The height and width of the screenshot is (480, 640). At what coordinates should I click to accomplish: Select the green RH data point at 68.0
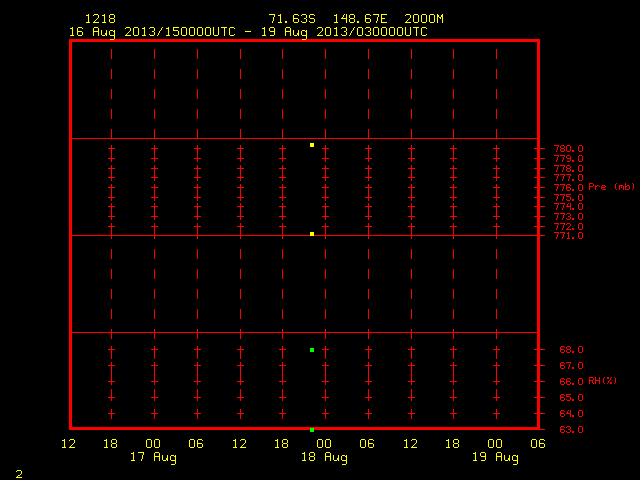312,350
